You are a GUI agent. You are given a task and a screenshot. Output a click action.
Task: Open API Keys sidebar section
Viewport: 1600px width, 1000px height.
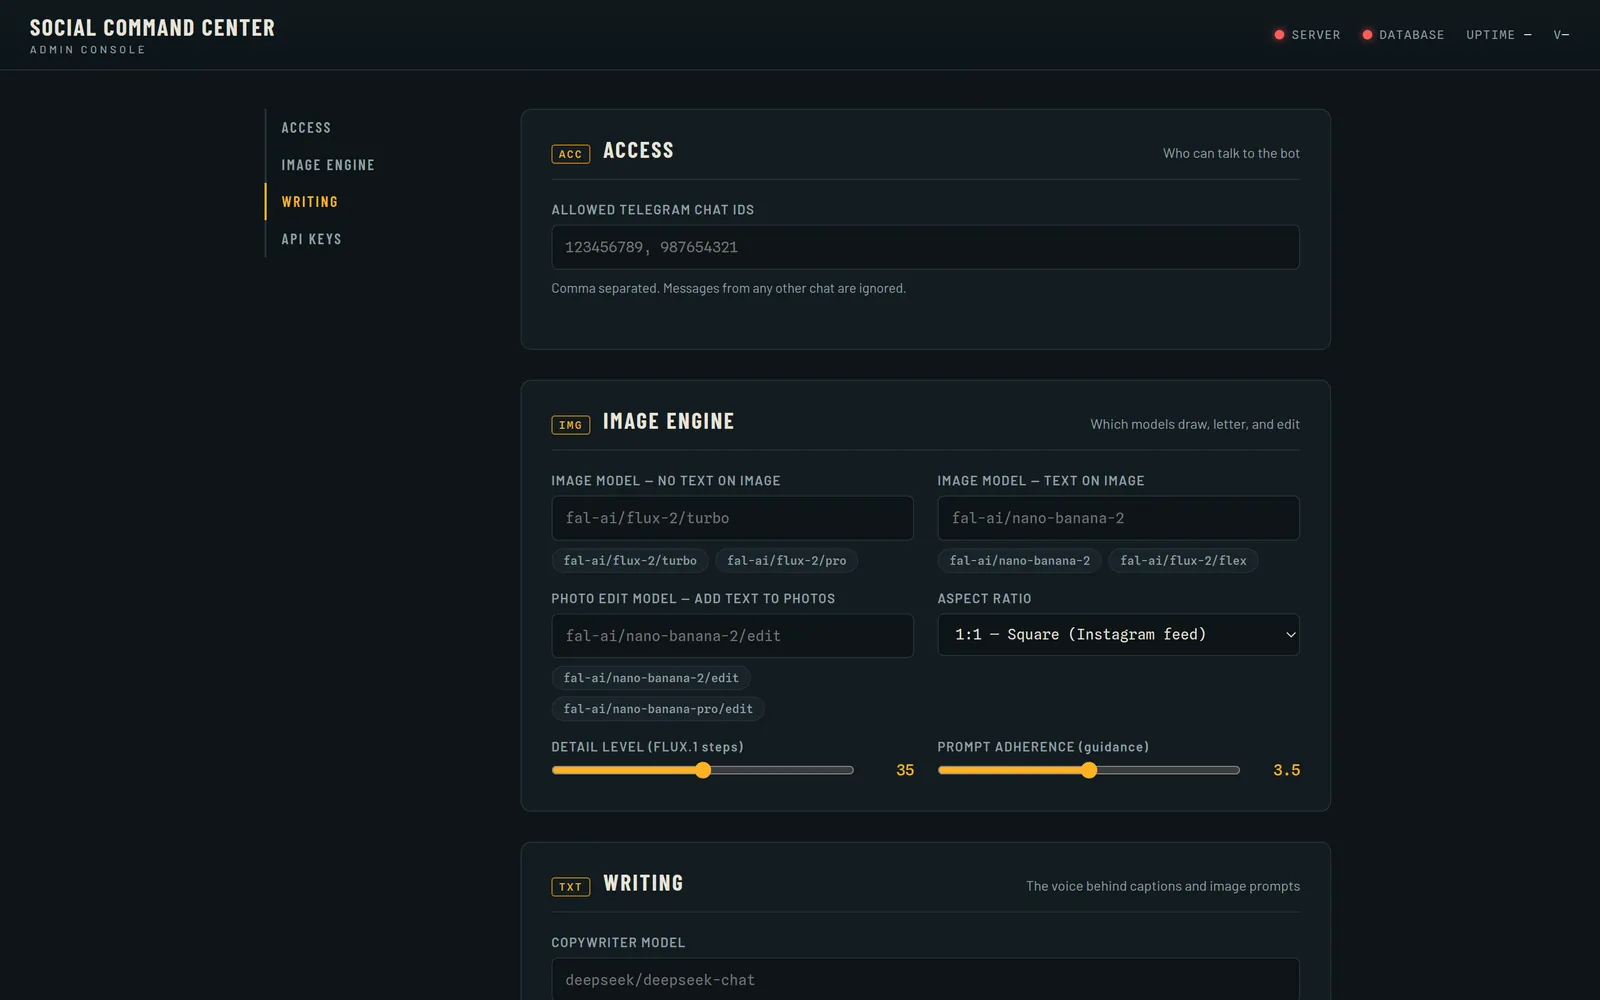311,239
